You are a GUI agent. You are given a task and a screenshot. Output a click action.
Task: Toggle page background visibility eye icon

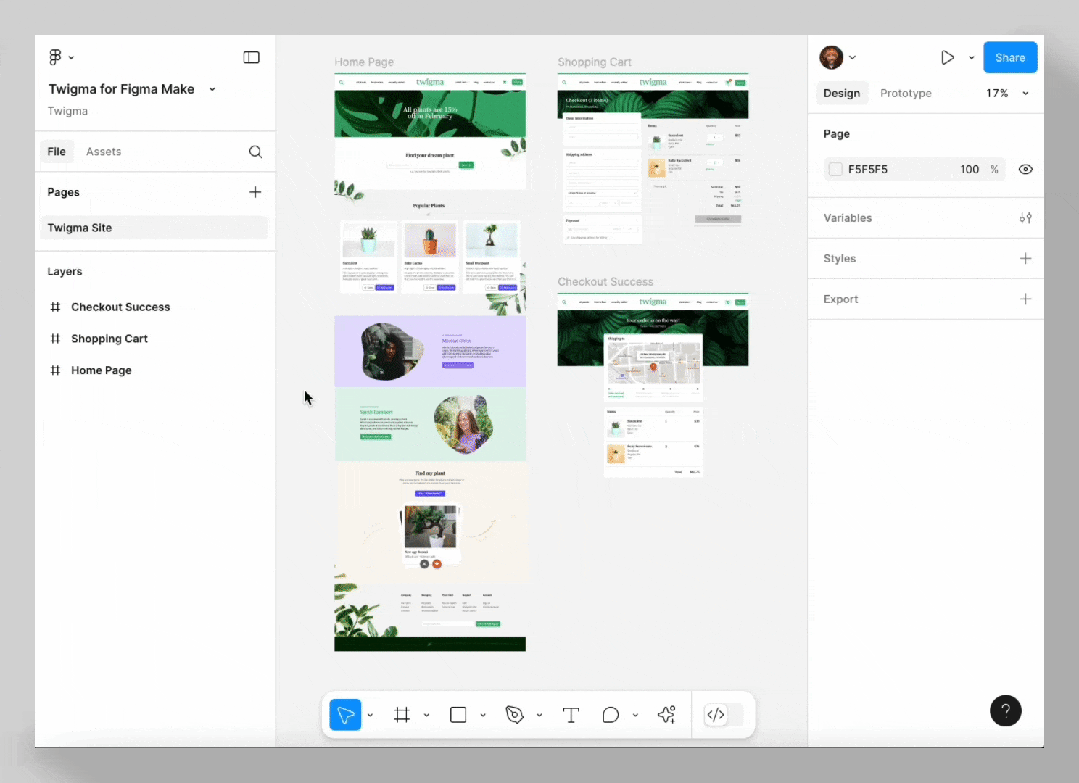[x=1025, y=169]
